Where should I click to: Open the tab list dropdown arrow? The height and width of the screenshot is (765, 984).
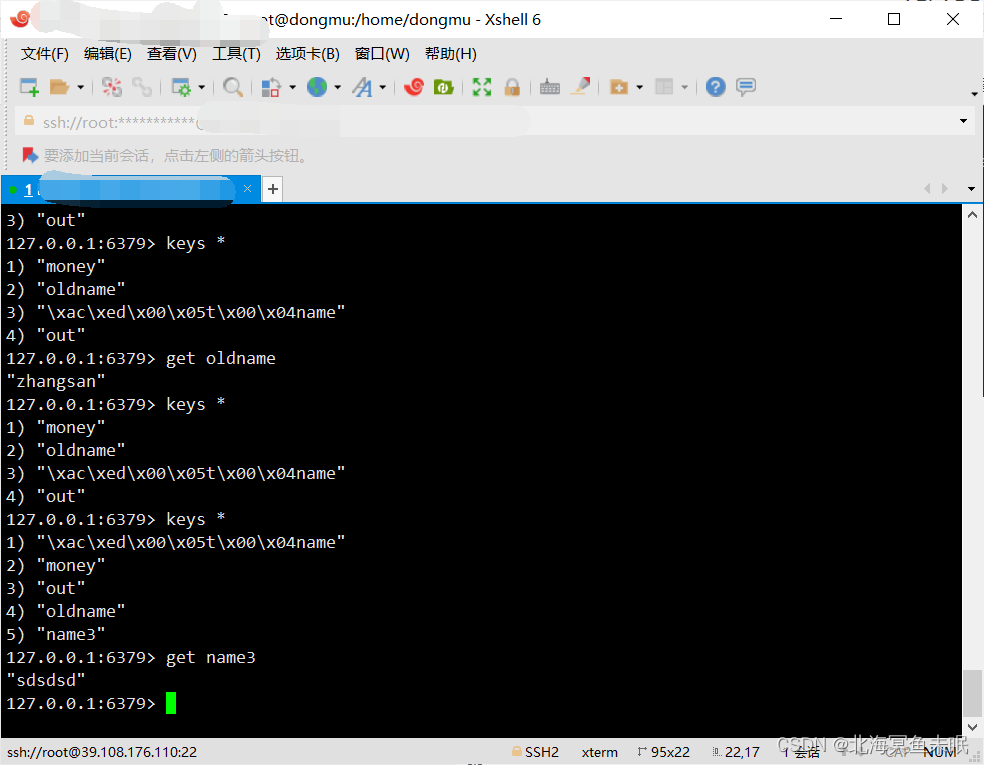click(x=971, y=189)
